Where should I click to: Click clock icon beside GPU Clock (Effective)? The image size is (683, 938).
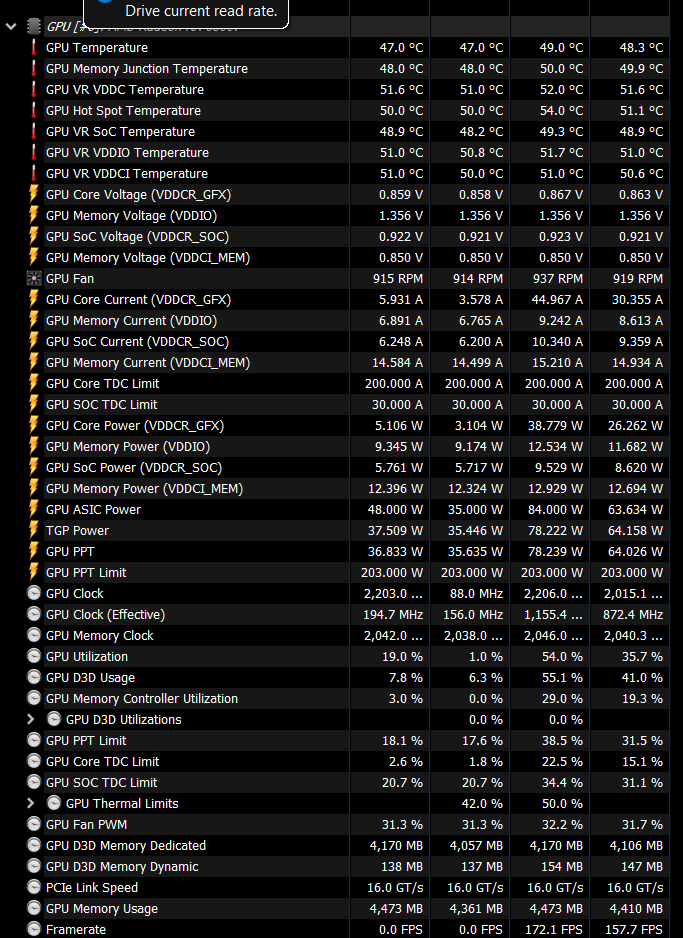point(34,614)
